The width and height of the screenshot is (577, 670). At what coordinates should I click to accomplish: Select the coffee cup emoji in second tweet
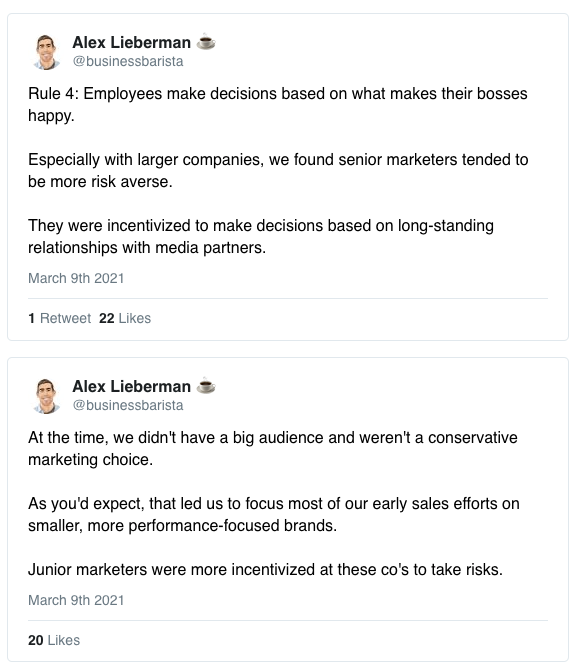pyautogui.click(x=206, y=386)
